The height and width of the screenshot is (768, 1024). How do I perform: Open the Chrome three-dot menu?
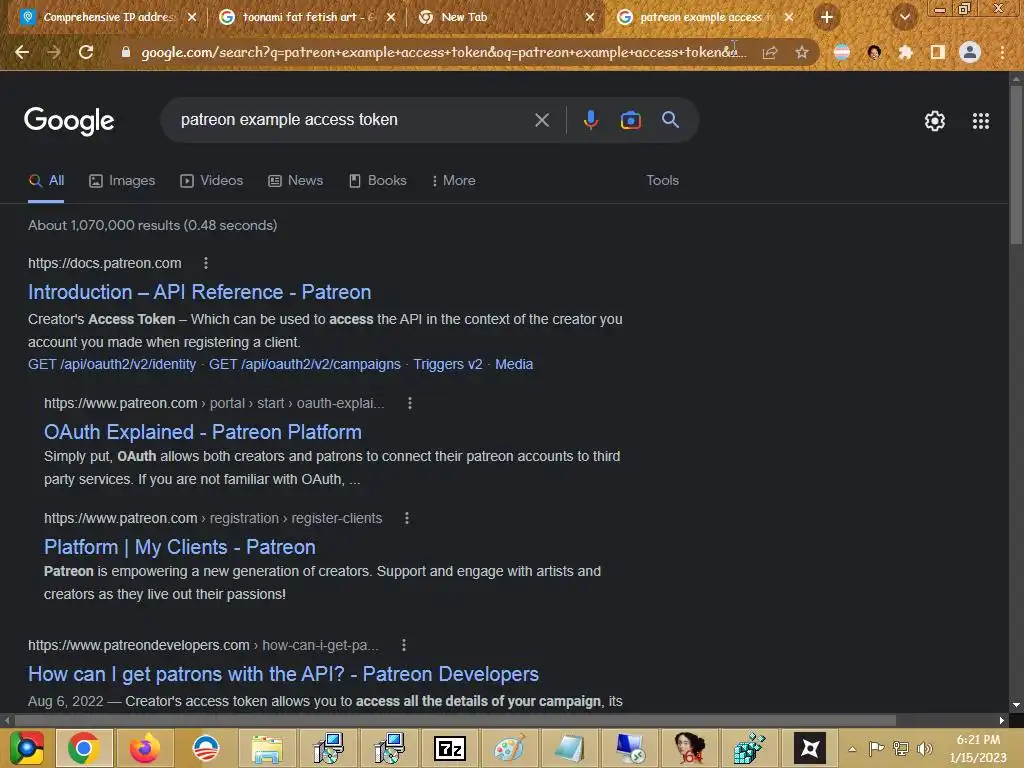1002,52
